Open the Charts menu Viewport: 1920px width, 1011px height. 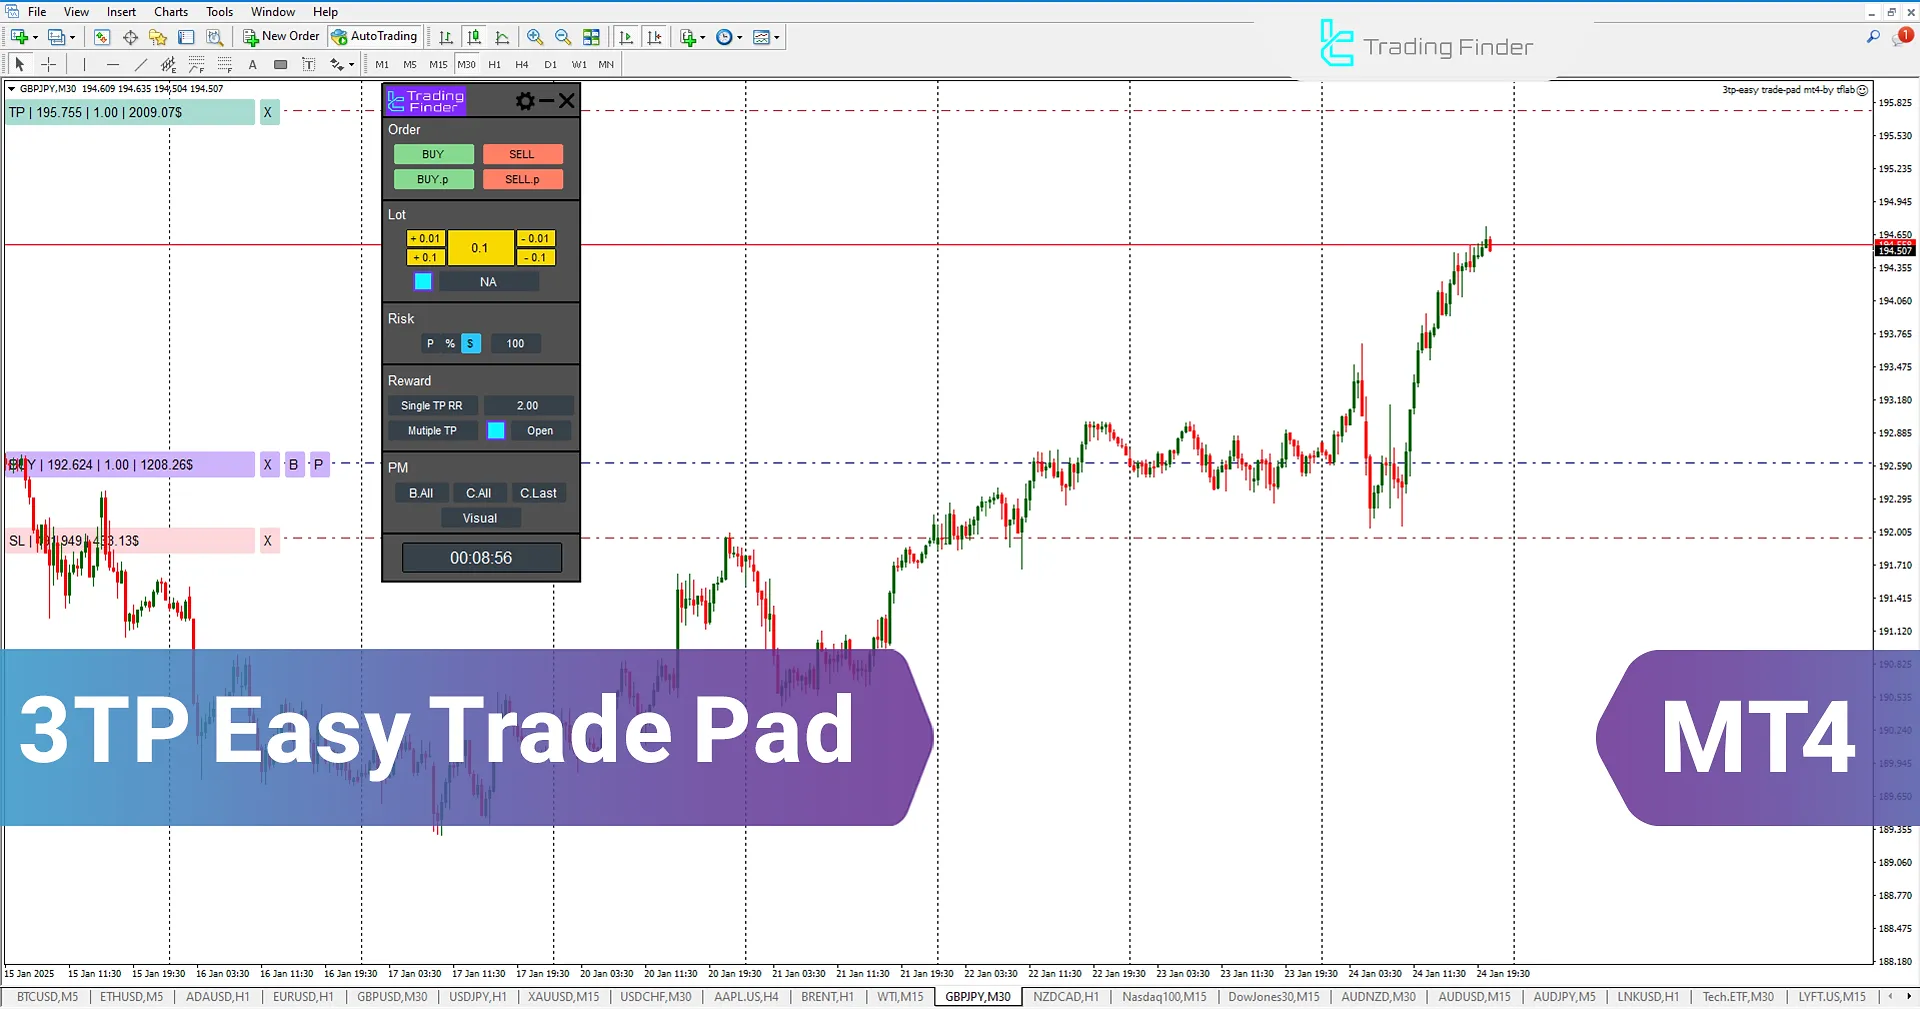tap(171, 12)
